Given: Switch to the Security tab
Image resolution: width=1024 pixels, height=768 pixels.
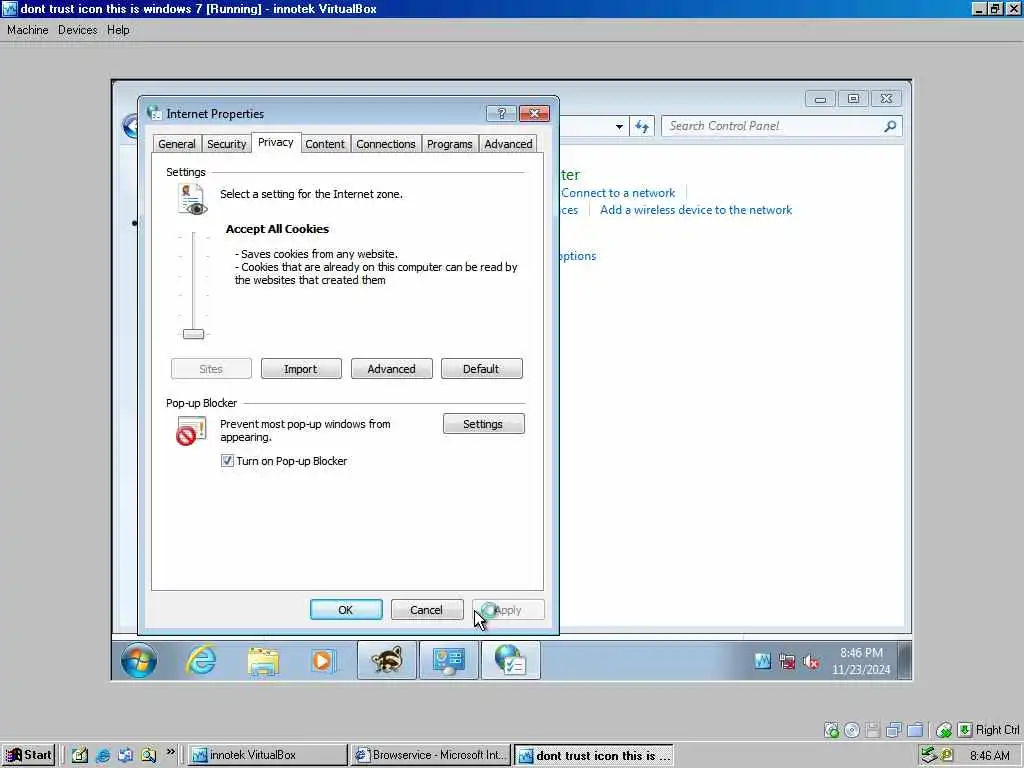Looking at the screenshot, I should point(227,144).
